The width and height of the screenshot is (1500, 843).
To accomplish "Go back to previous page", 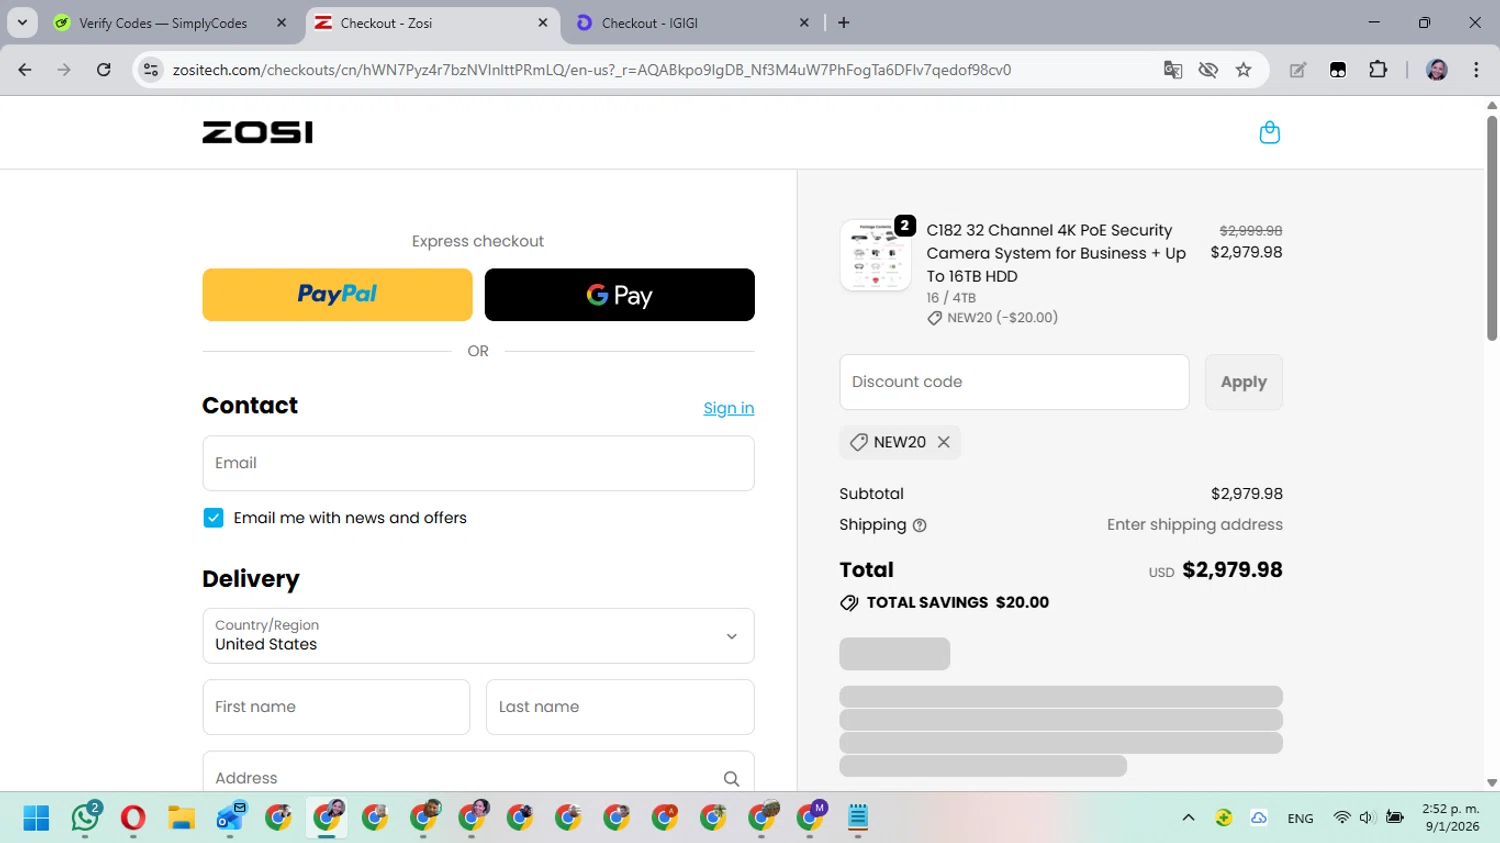I will [x=25, y=70].
